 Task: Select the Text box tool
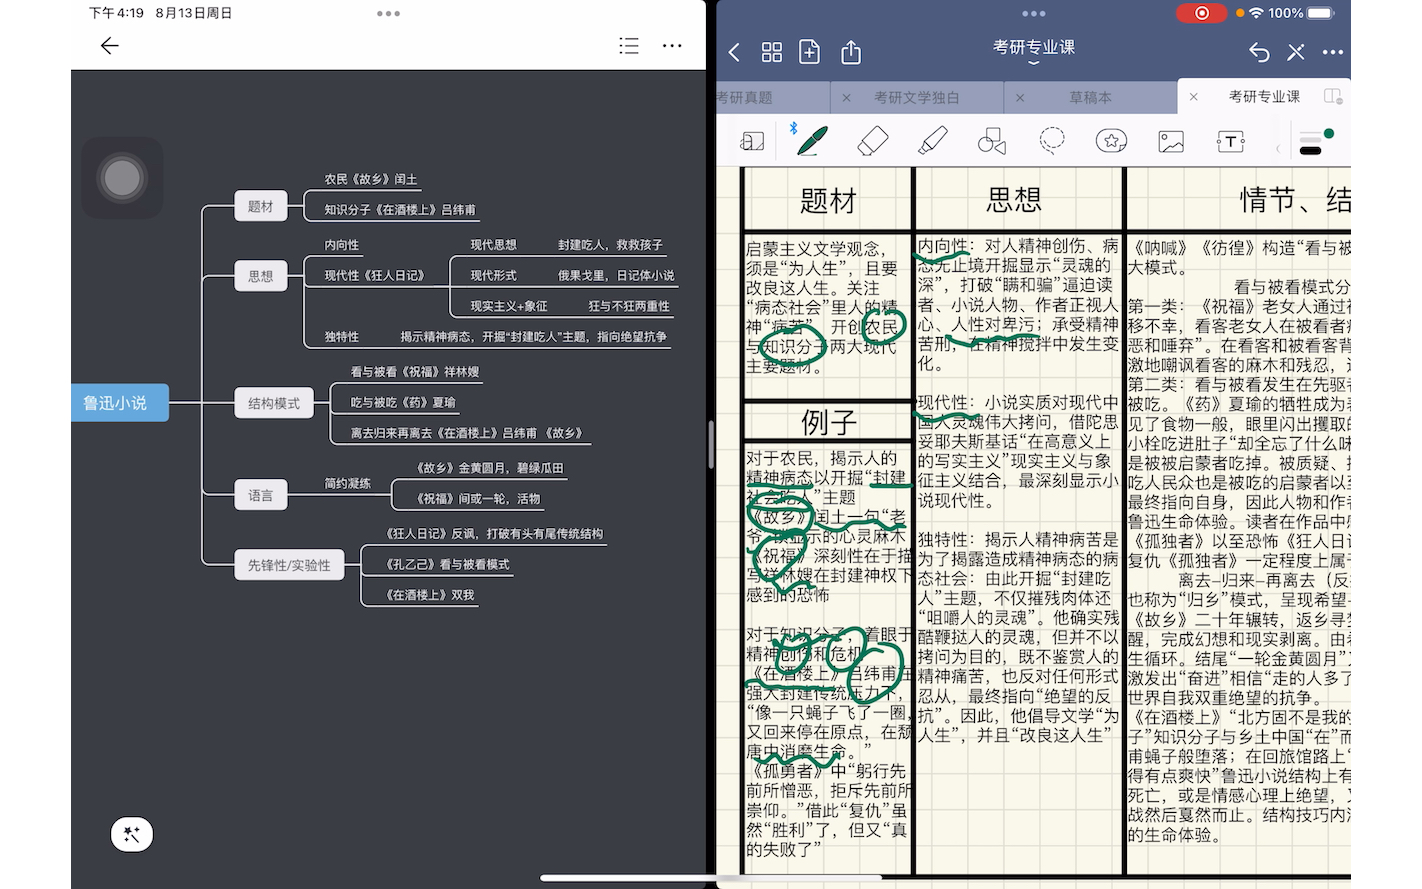tap(1231, 141)
